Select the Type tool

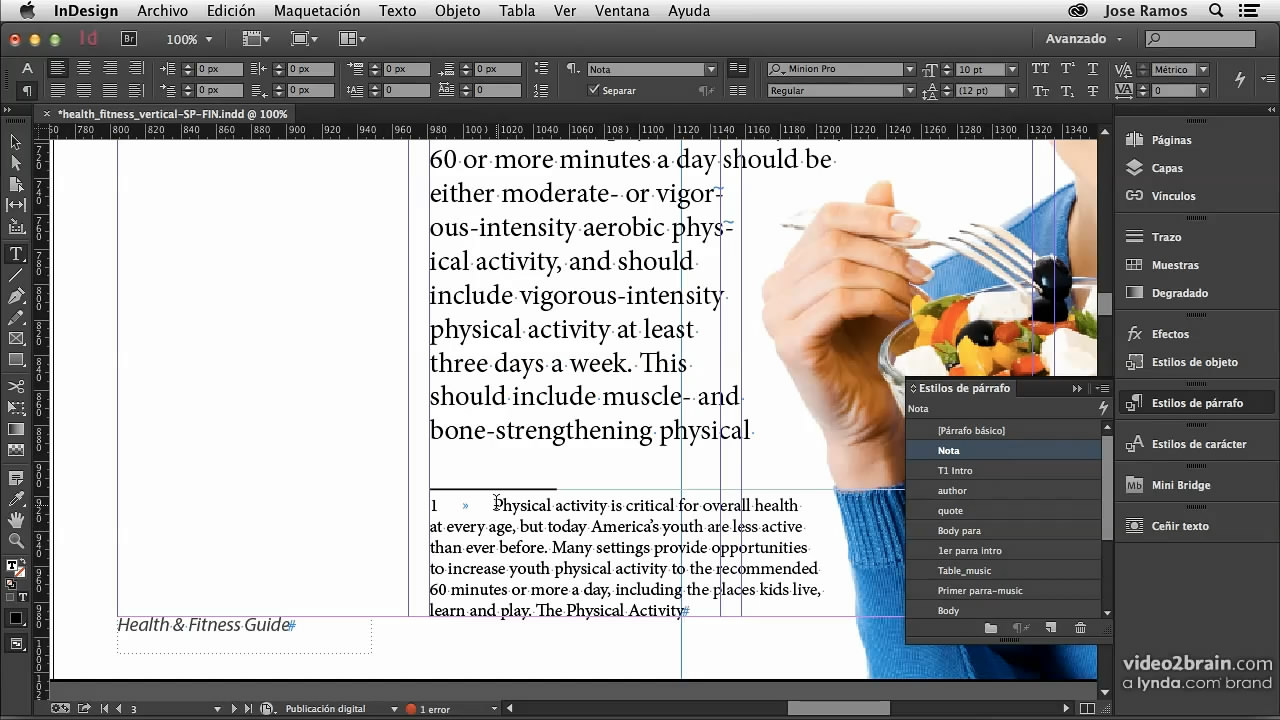click(16, 254)
